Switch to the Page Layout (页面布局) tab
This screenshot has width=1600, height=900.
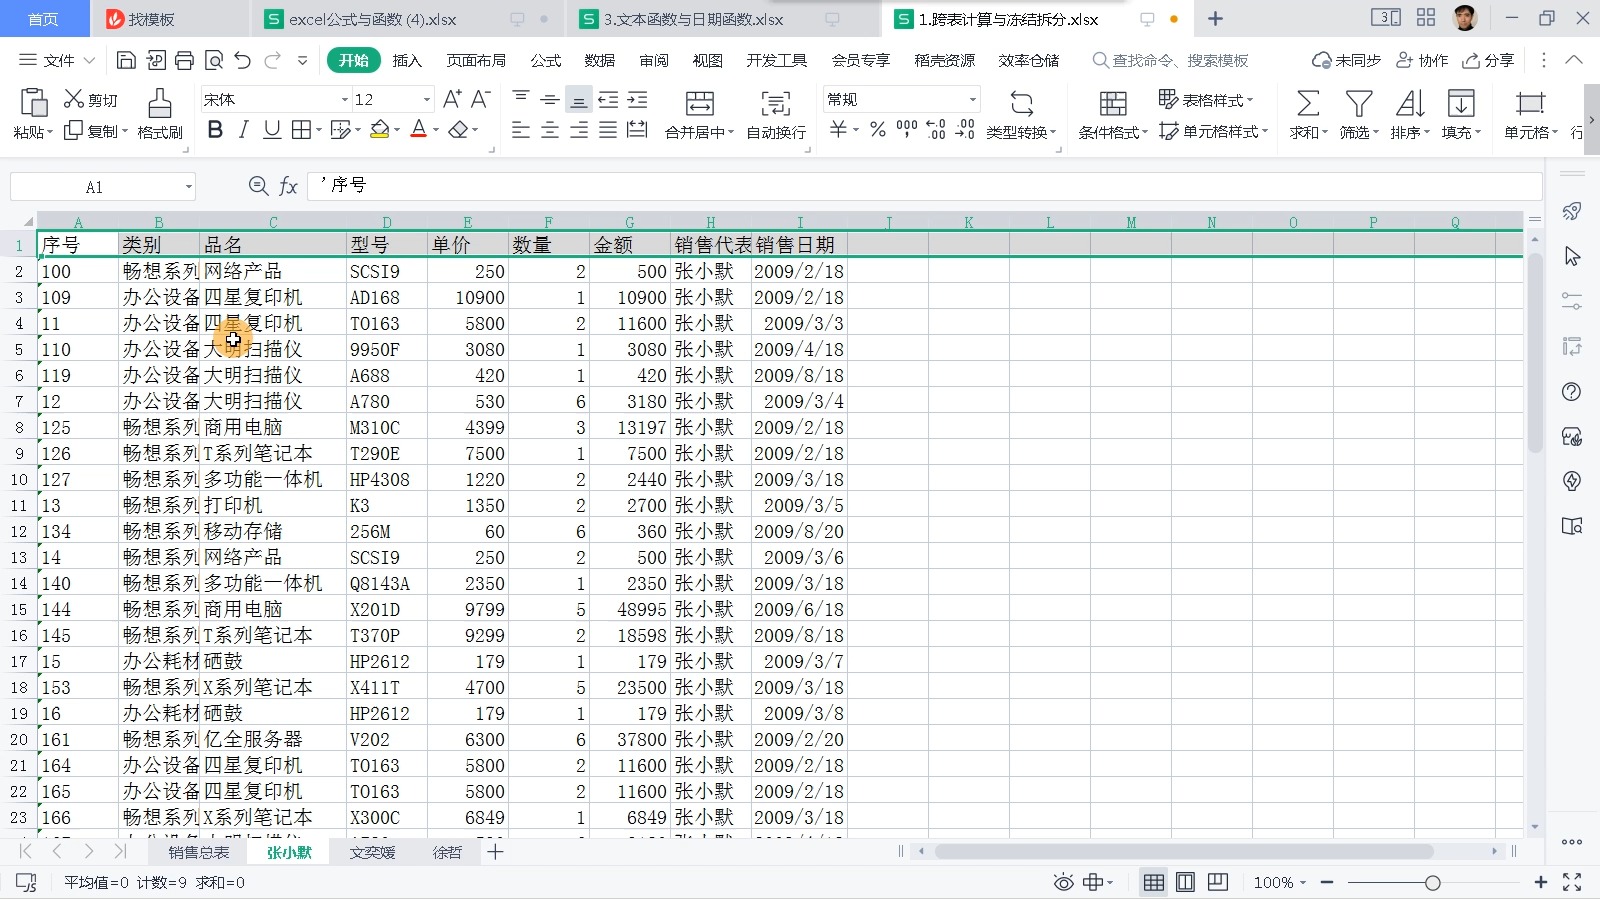[x=476, y=61]
